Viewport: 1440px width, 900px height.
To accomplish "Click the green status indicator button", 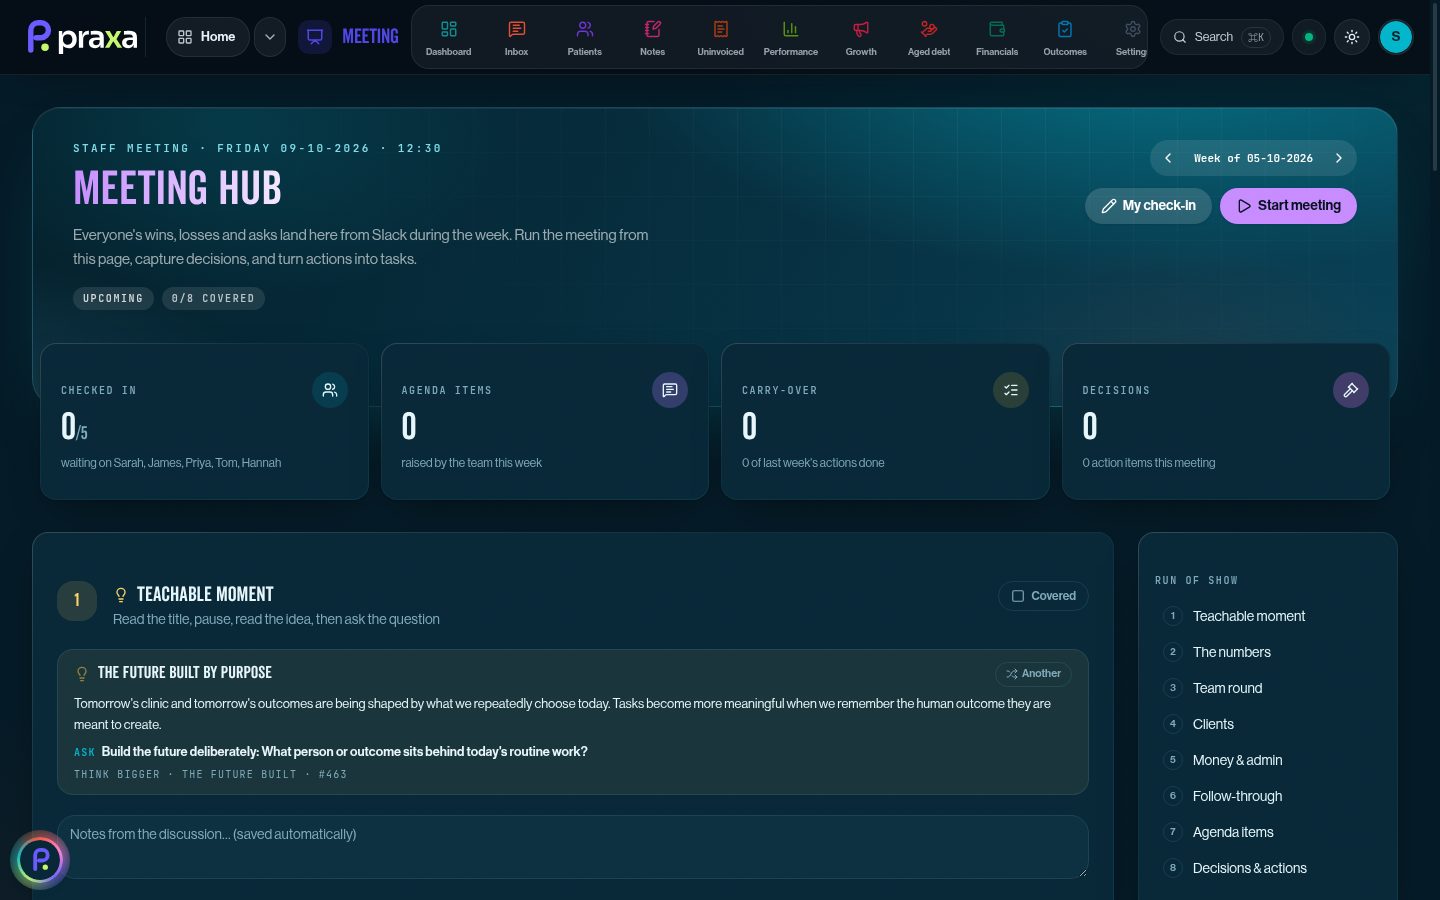I will click(x=1308, y=37).
